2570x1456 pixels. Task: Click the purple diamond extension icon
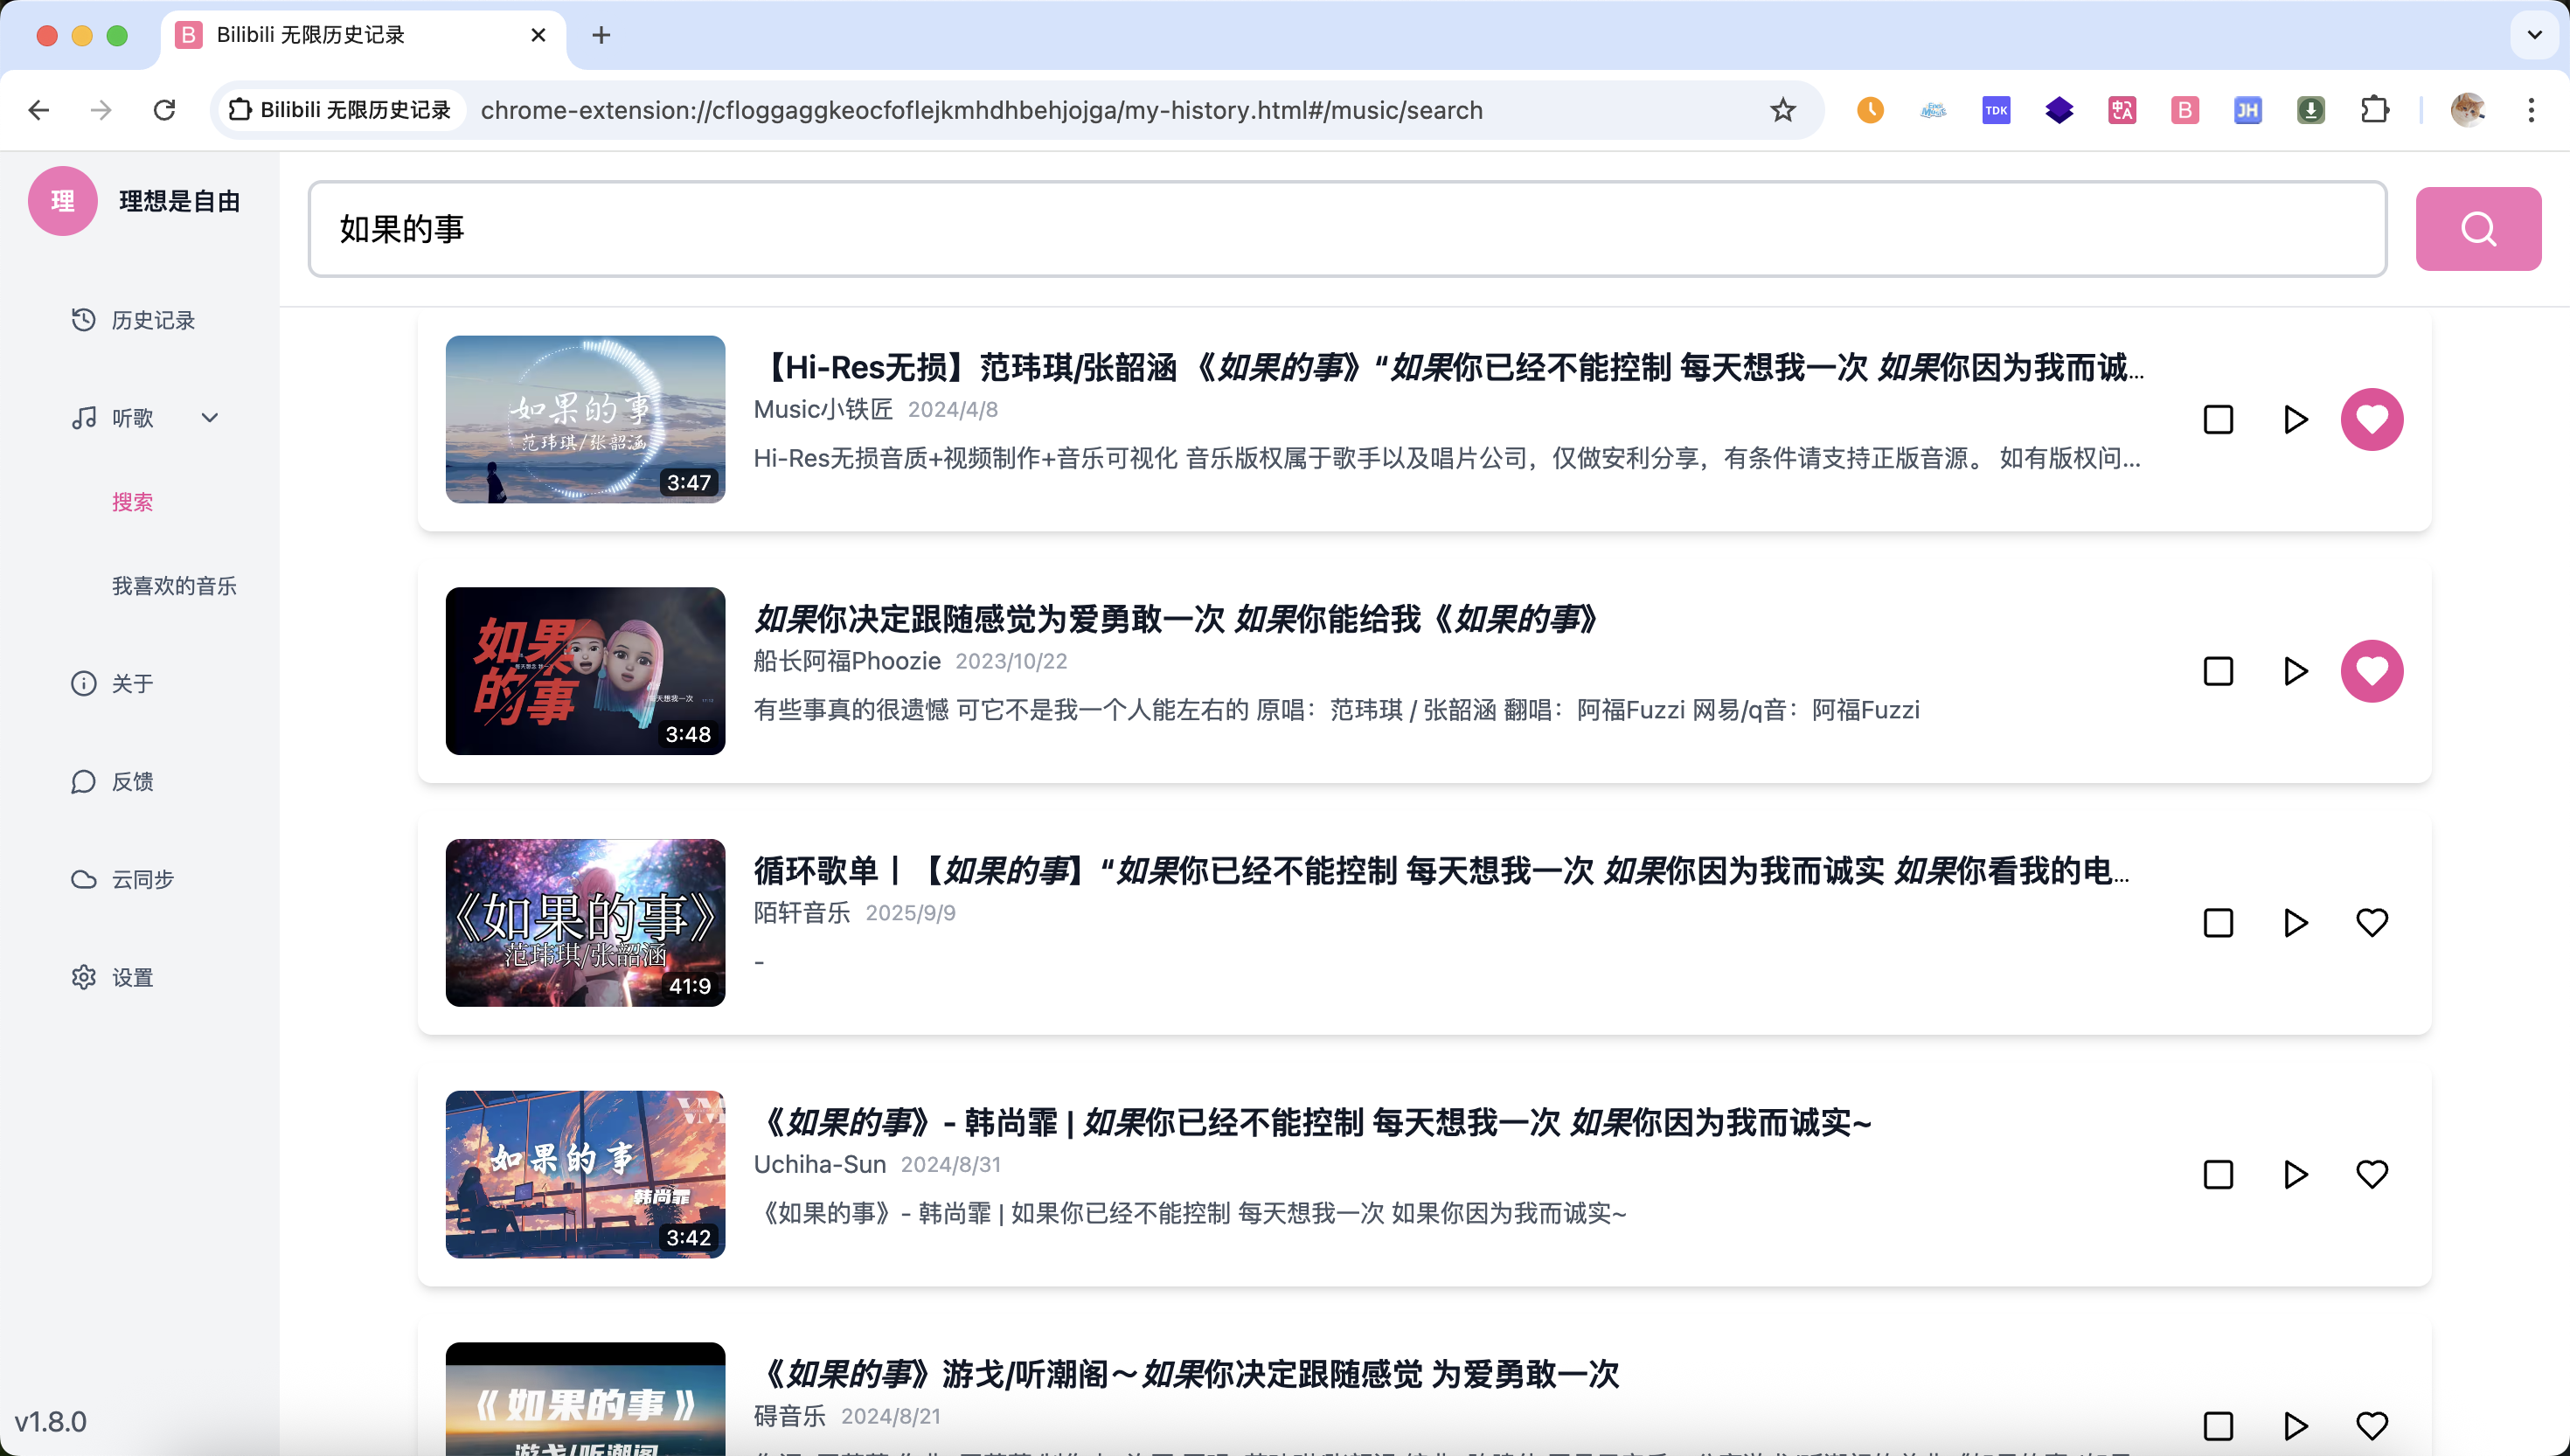coord(2059,110)
